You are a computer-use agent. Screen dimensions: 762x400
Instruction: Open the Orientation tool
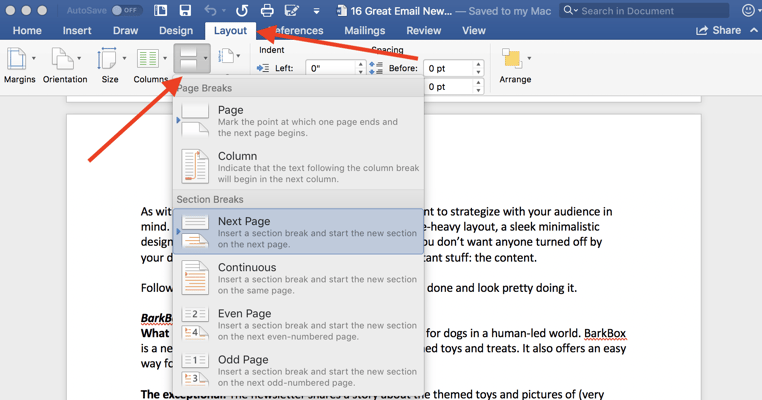(65, 66)
